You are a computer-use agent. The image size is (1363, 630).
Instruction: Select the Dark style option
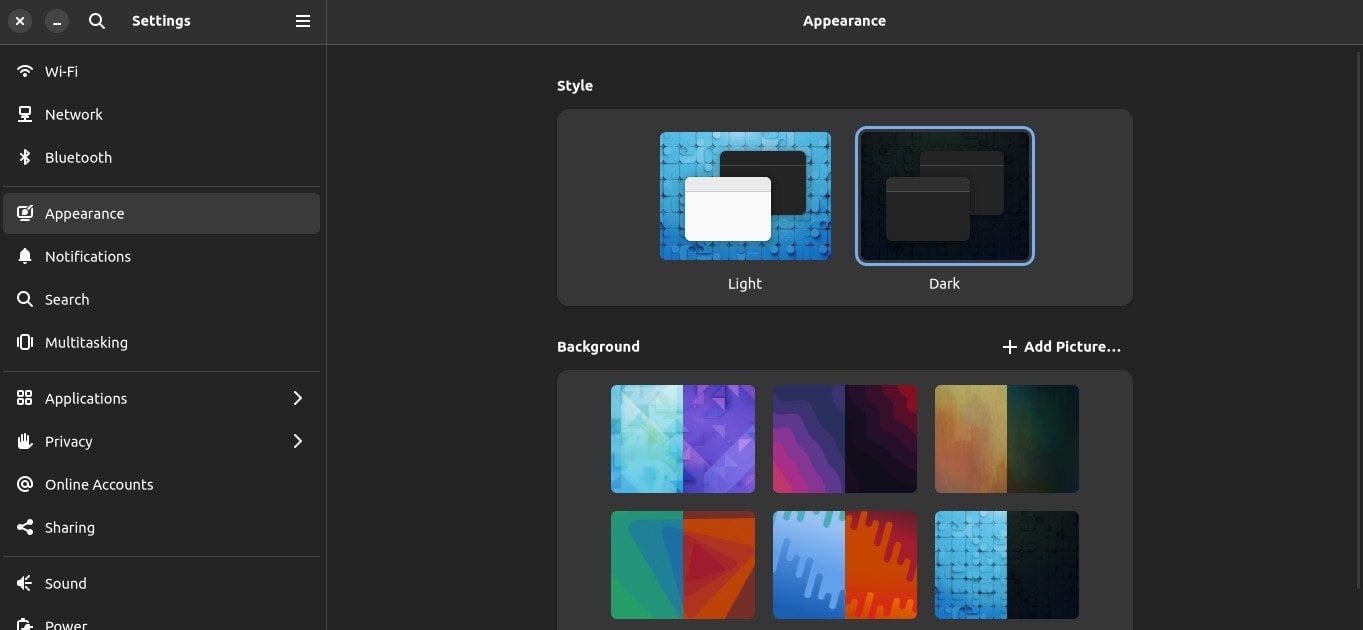point(944,196)
